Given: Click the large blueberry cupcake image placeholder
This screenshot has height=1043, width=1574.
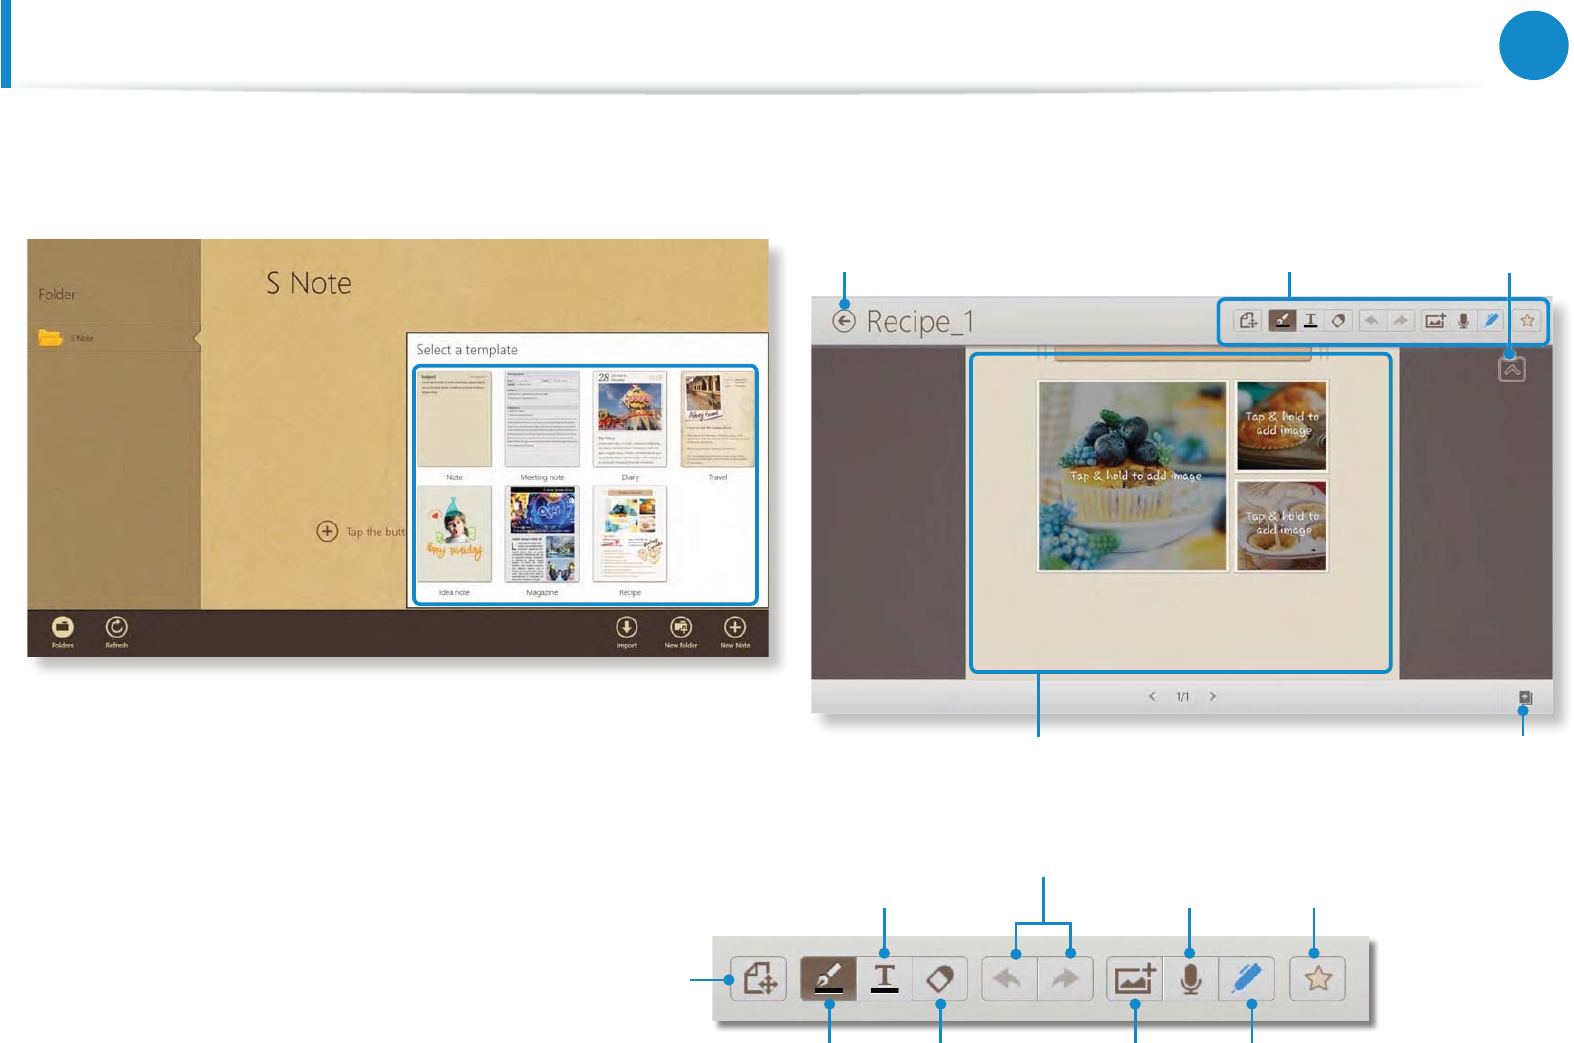Looking at the screenshot, I should 1132,476.
